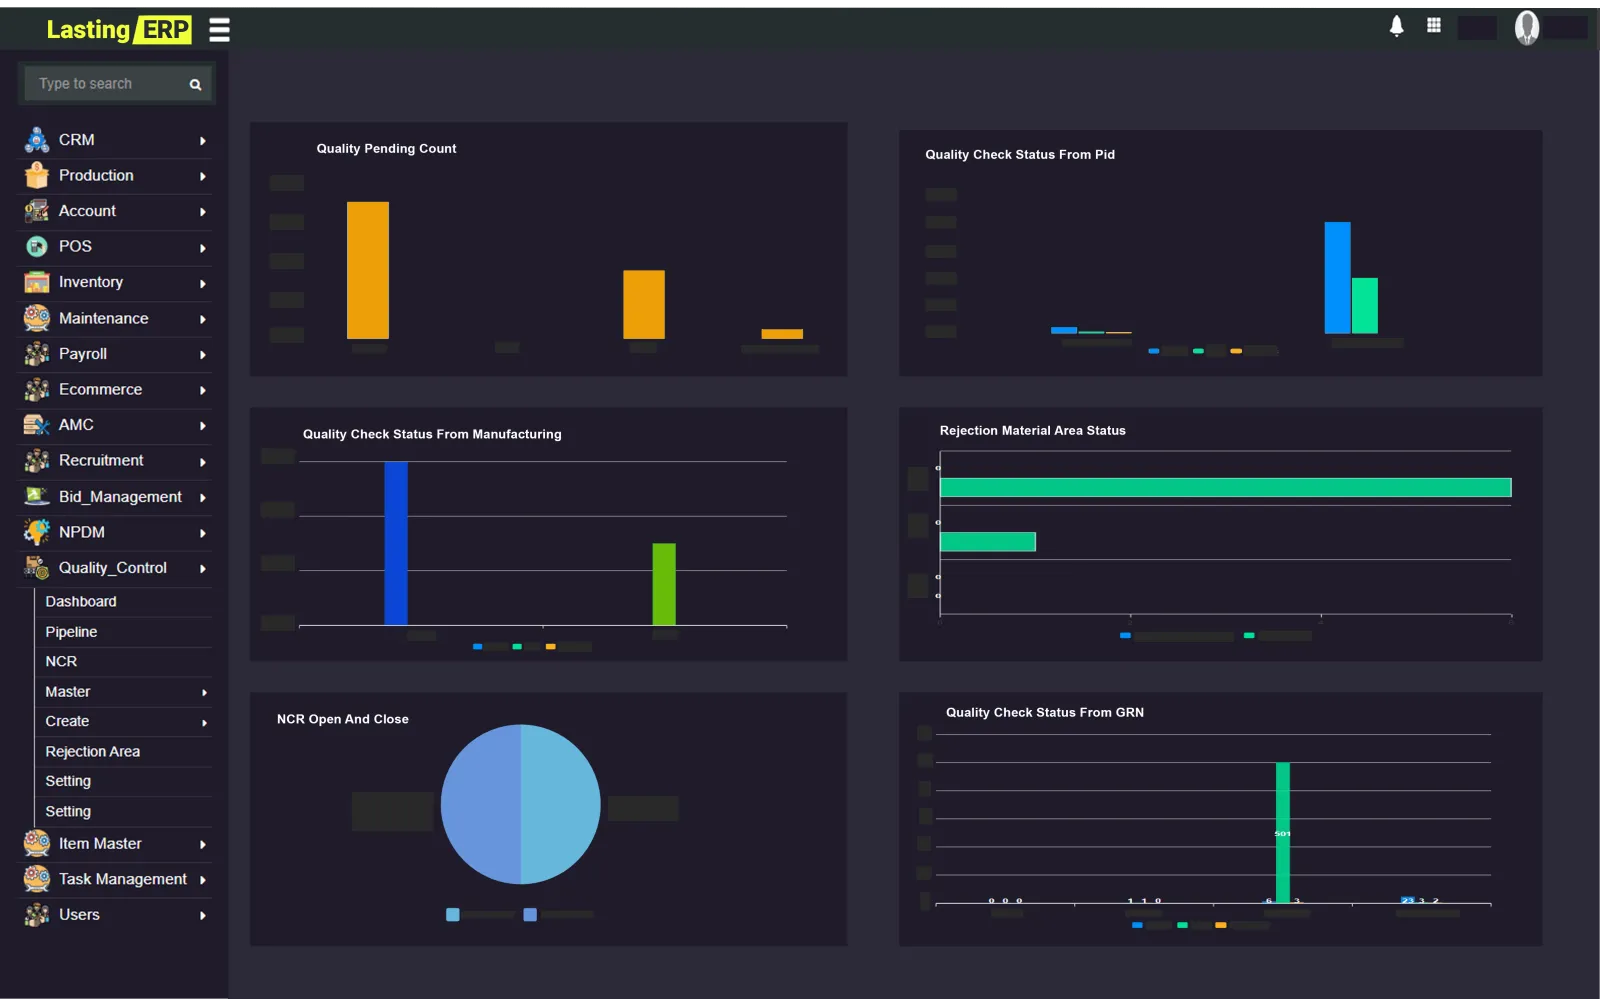Open the apps grid icon
This screenshot has width=1600, height=999.
[x=1434, y=26]
